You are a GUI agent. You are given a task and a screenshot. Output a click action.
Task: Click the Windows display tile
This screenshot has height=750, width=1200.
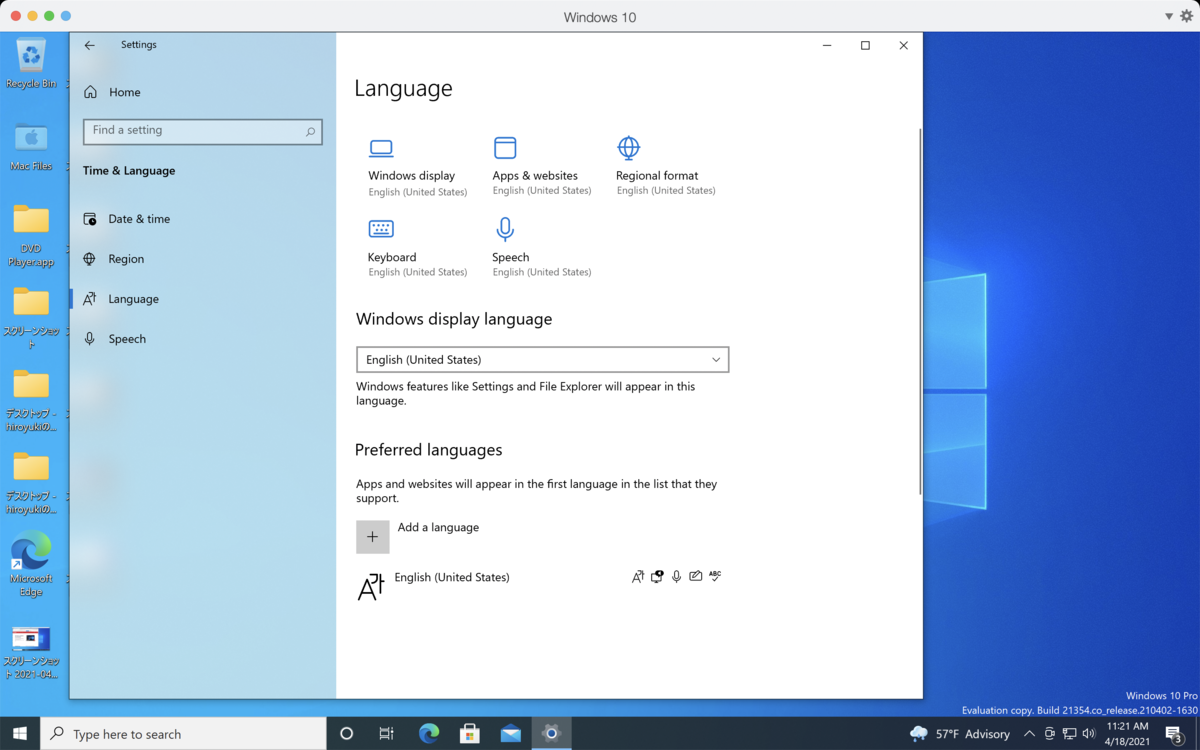click(x=417, y=167)
